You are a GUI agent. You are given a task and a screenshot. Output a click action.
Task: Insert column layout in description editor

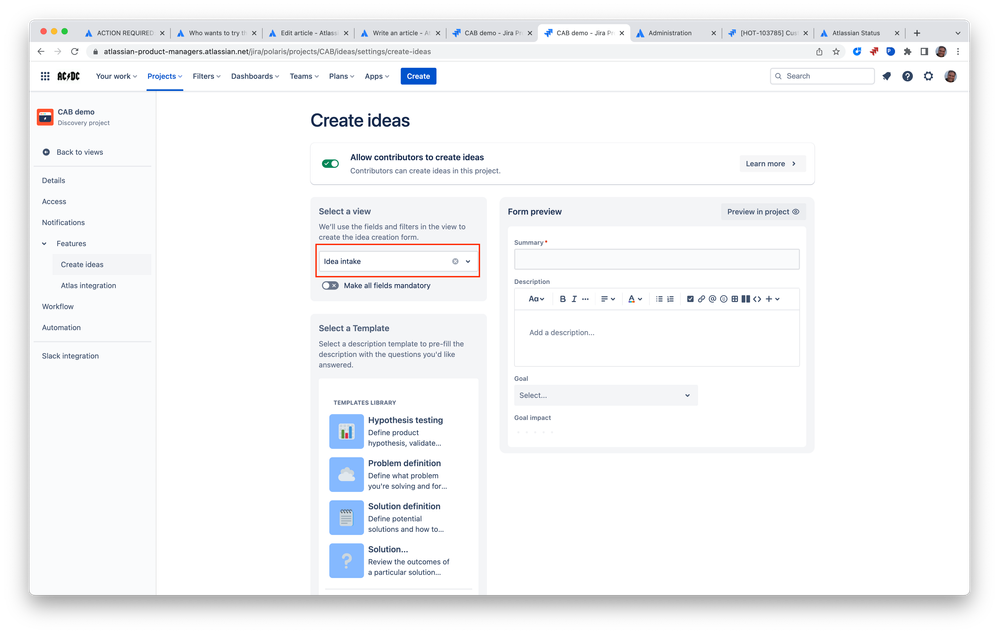point(745,299)
